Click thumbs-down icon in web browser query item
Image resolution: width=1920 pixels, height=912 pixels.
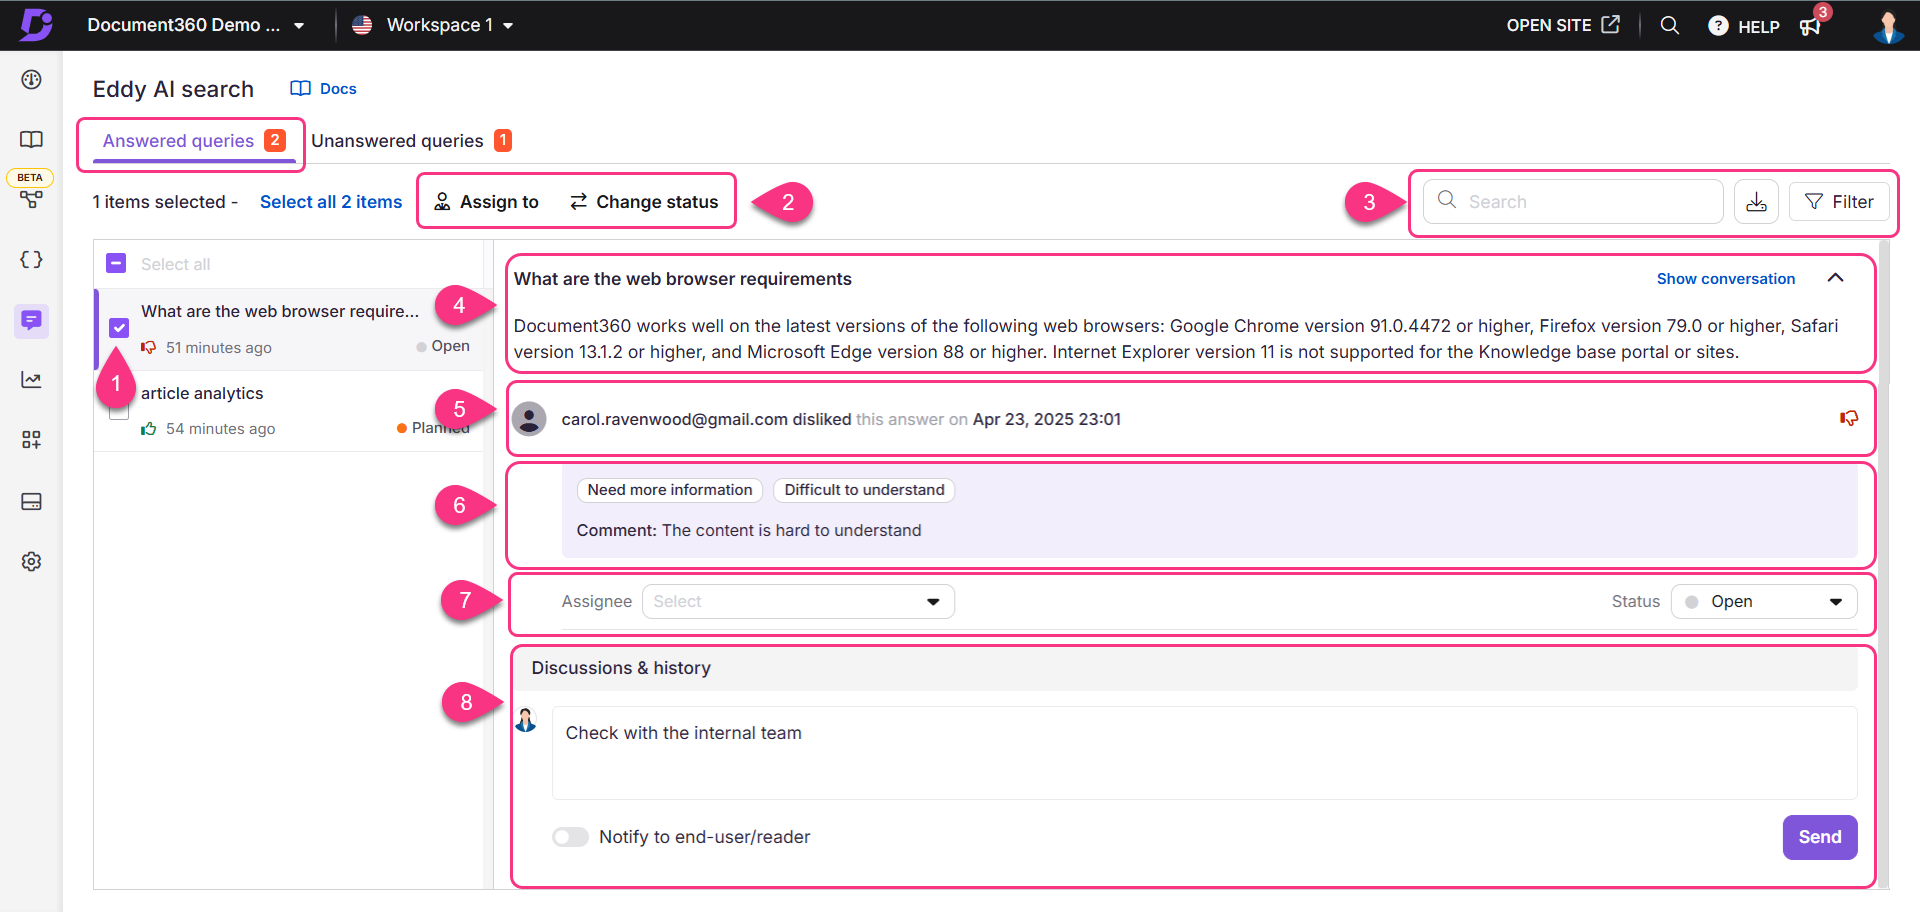[x=148, y=347]
